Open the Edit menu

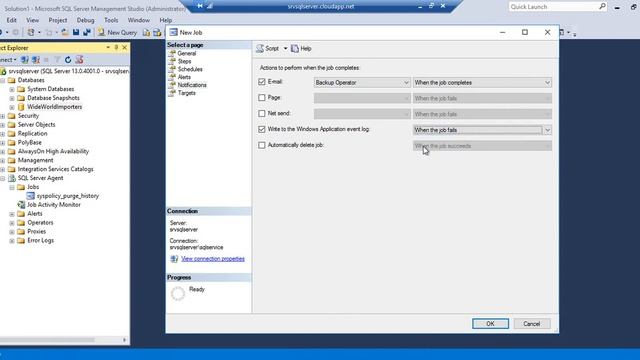[x=11, y=20]
